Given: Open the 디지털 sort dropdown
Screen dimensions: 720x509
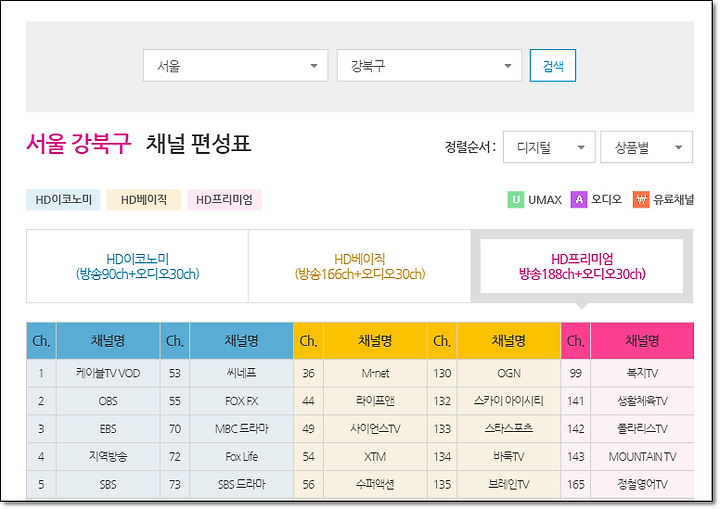Looking at the screenshot, I should pyautogui.click(x=549, y=147).
